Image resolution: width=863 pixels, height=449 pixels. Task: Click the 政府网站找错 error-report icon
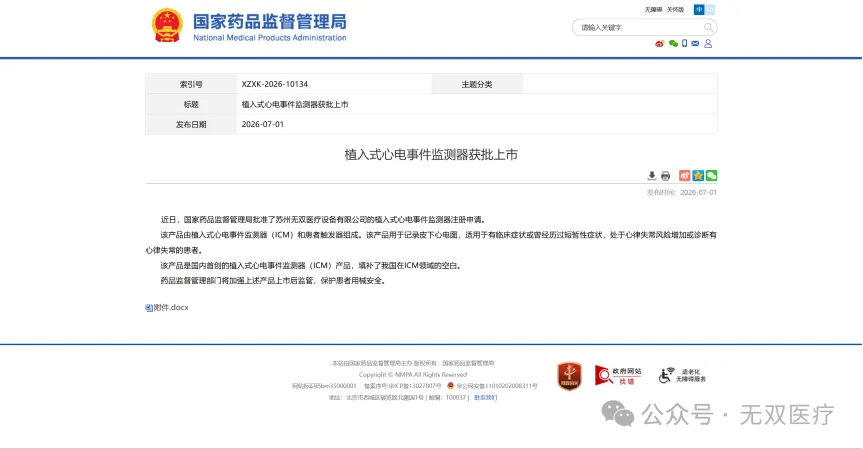618,376
